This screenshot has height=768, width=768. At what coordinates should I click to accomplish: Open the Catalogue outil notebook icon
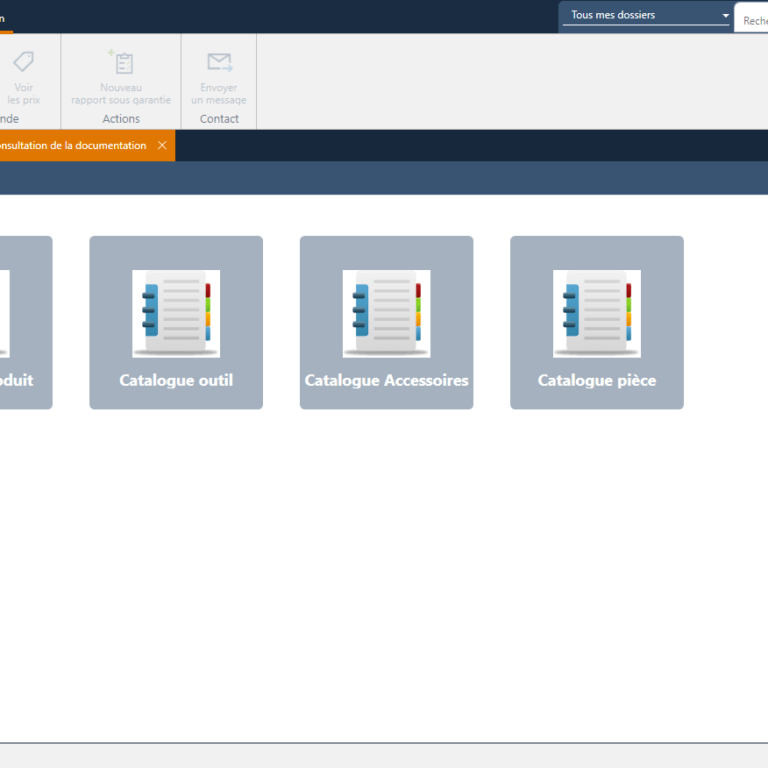tap(176, 313)
